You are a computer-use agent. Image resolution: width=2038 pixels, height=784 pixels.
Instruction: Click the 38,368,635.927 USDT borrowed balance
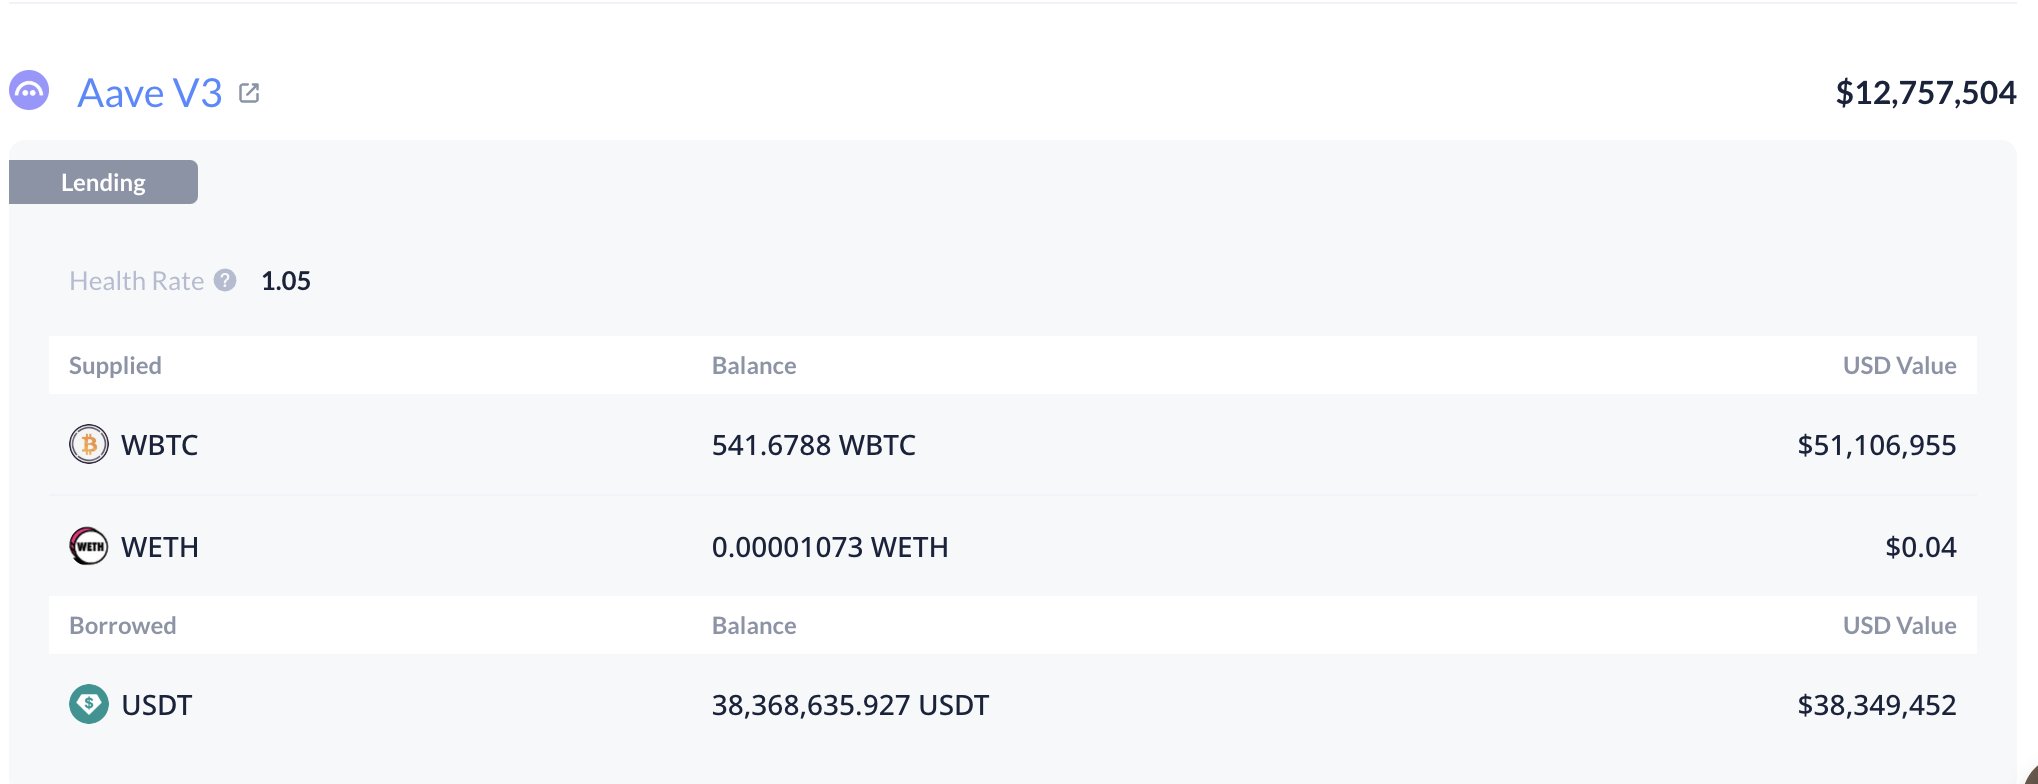tap(850, 706)
